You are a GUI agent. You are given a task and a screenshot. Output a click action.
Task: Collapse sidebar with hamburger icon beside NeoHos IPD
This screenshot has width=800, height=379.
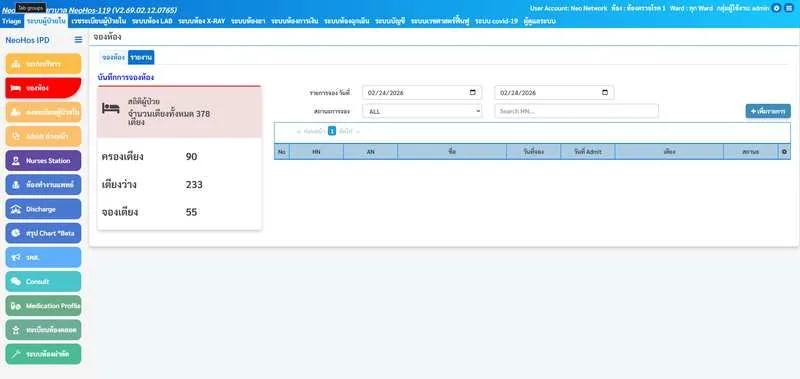[x=78, y=40]
